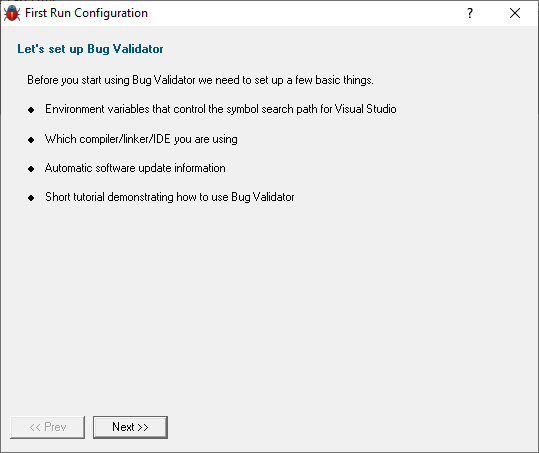Click the disabled << Prev button

pos(47,427)
